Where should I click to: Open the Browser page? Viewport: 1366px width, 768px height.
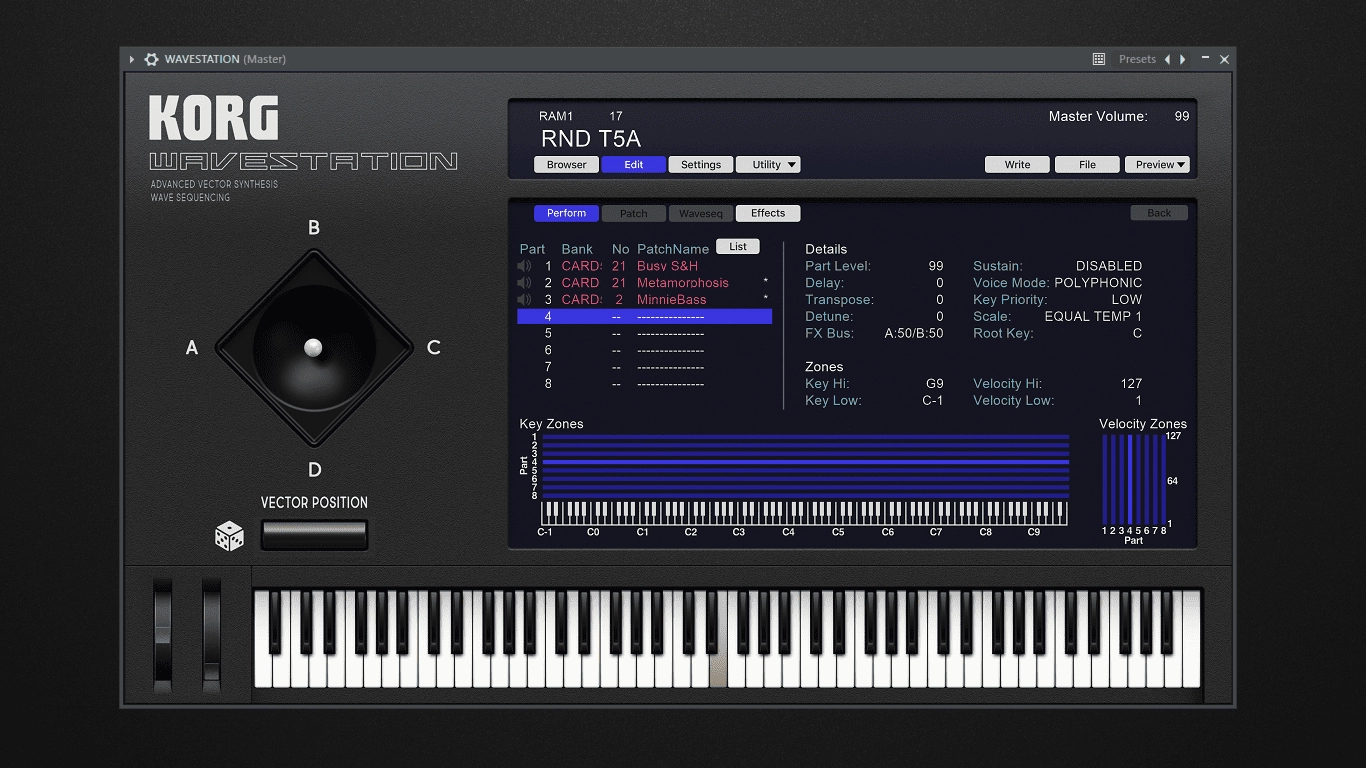click(566, 165)
